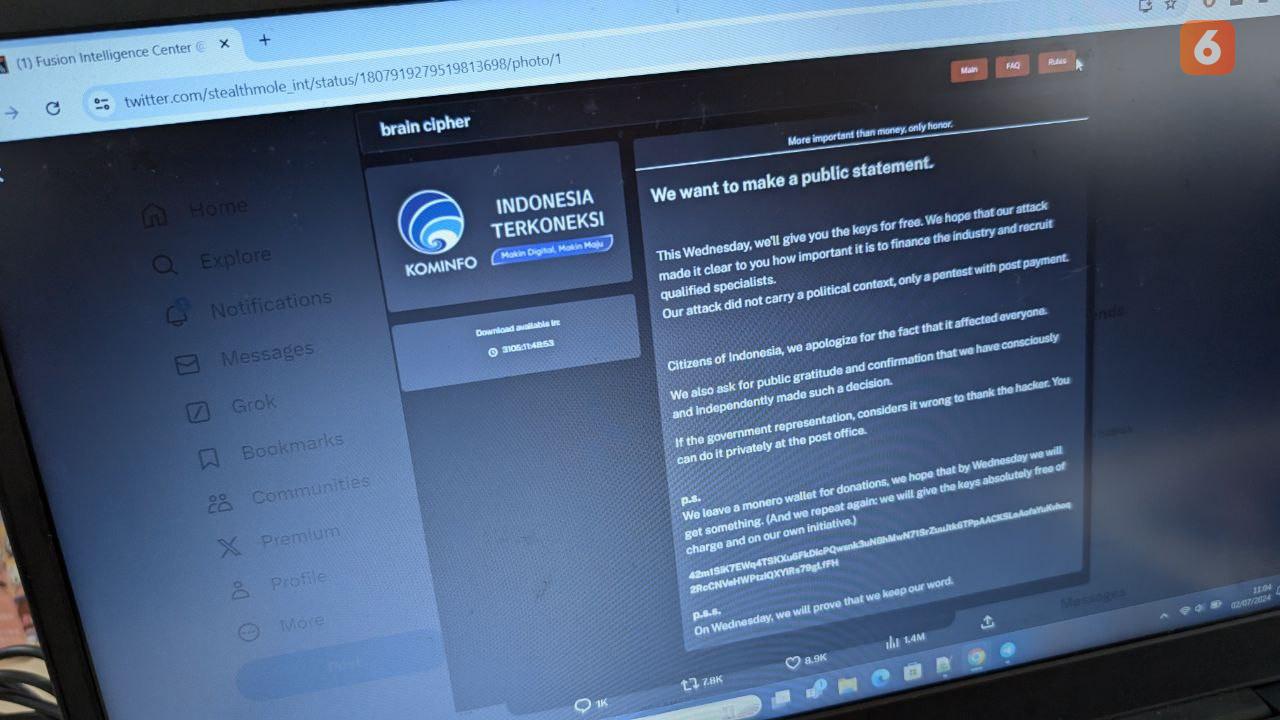Screen dimensions: 1280x720
Task: Open a new browser tab
Action: coord(265,40)
